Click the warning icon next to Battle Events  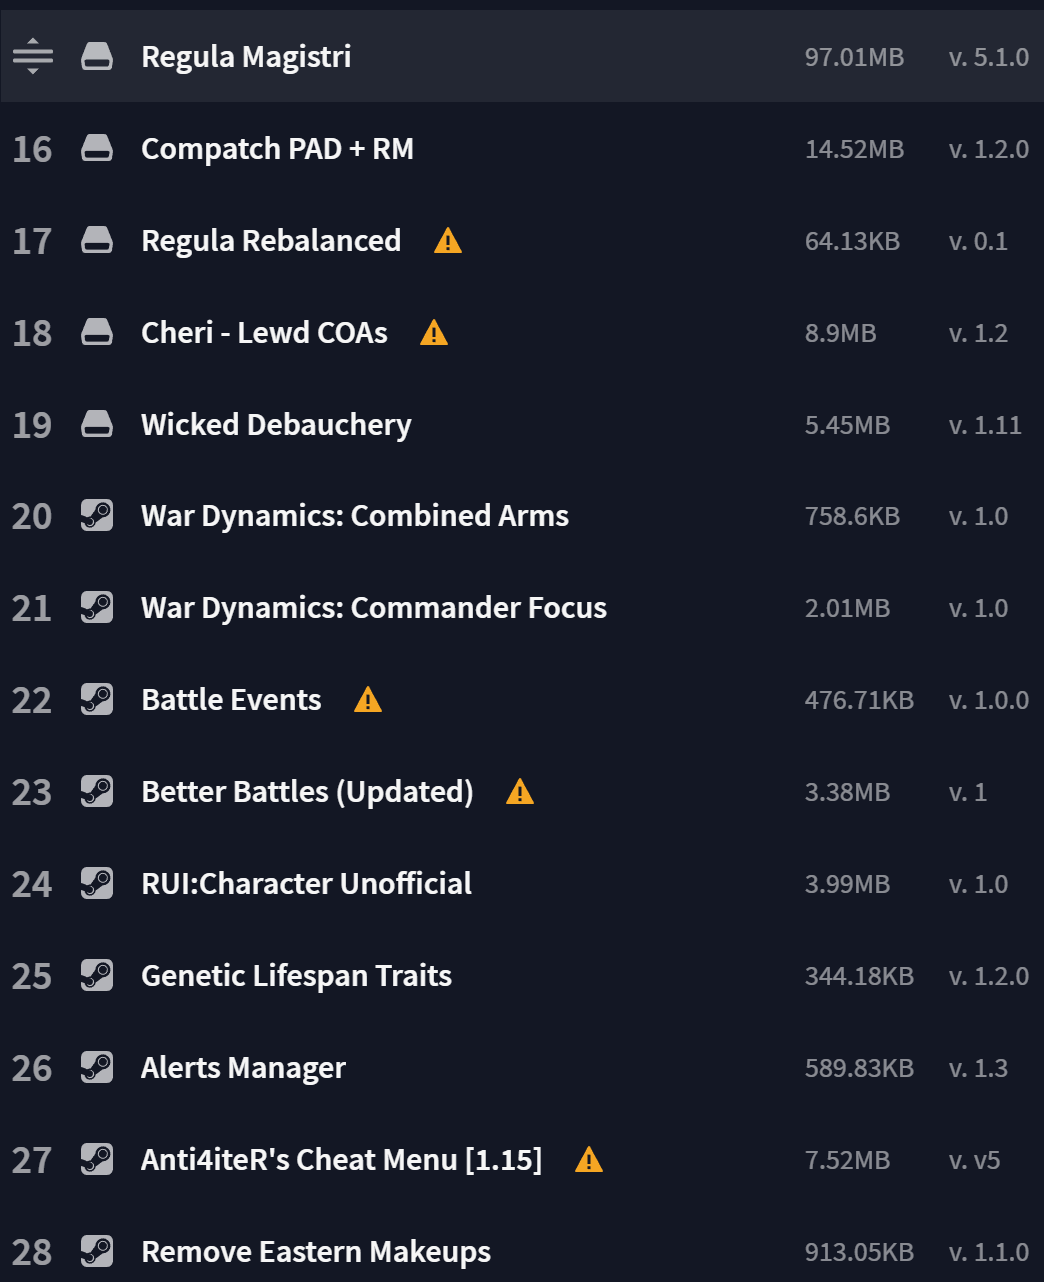[368, 700]
